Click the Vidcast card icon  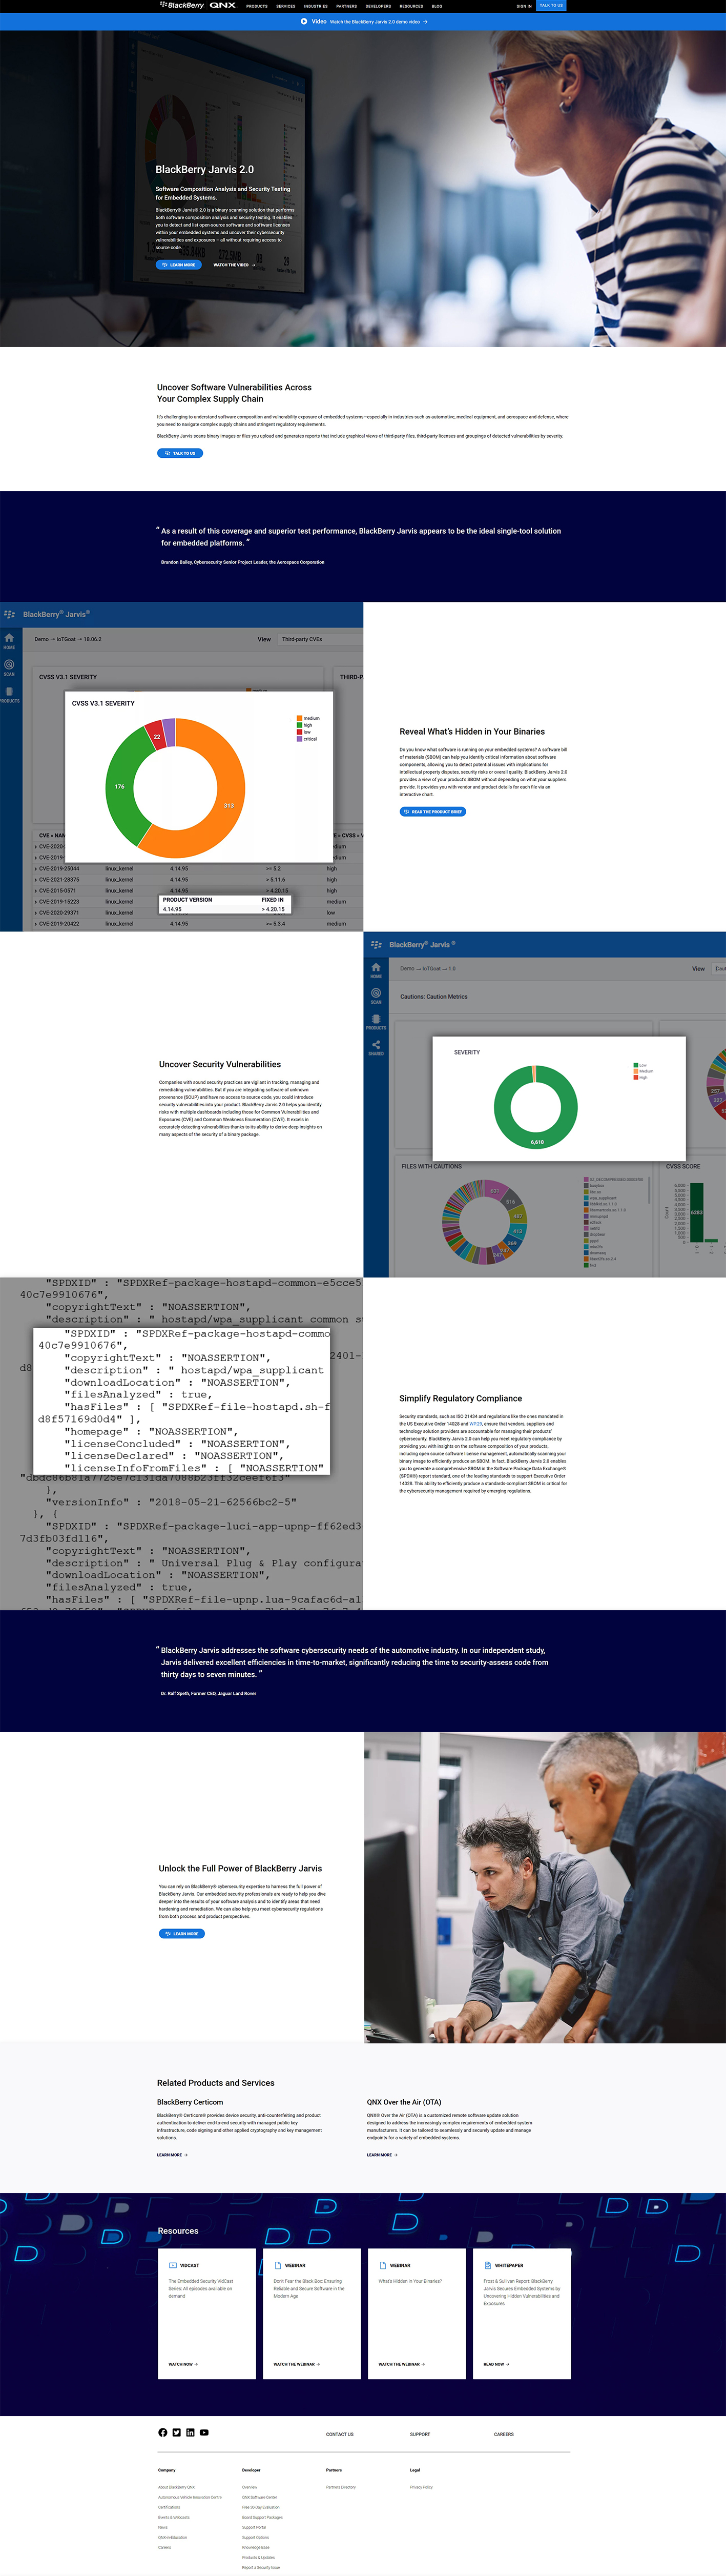coord(173,2265)
